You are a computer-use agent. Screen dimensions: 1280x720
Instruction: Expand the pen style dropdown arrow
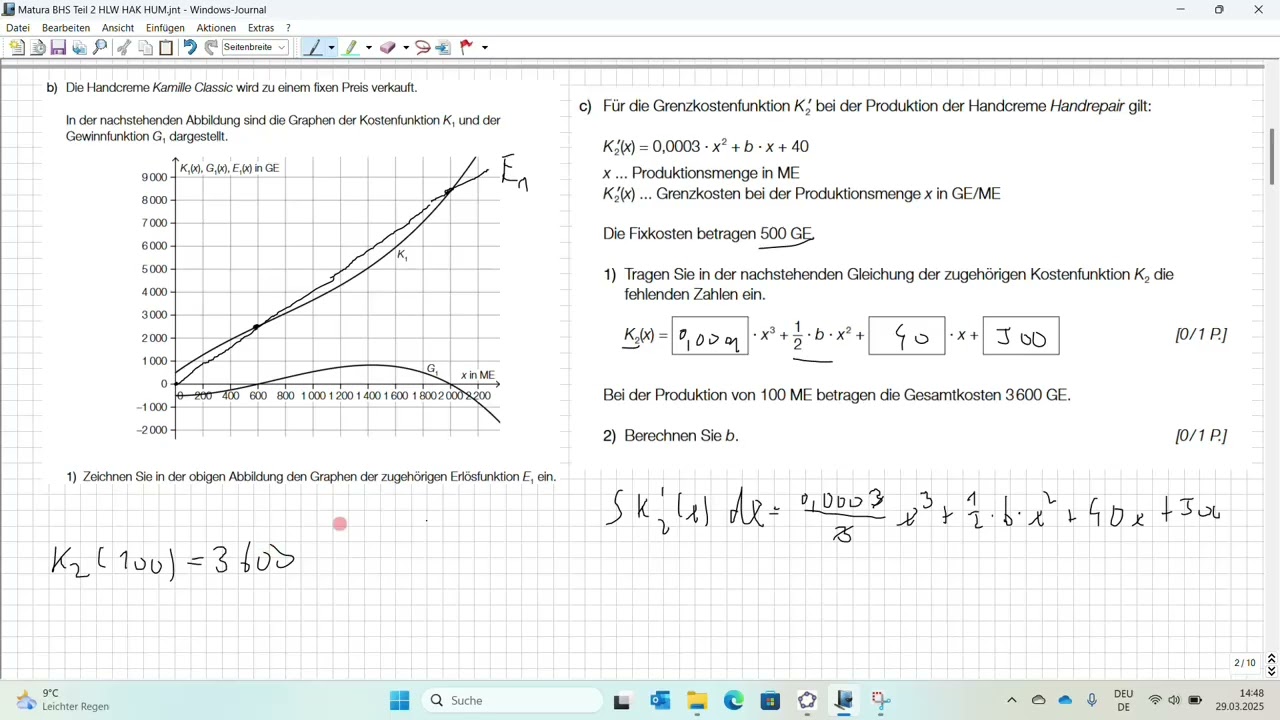pos(332,47)
